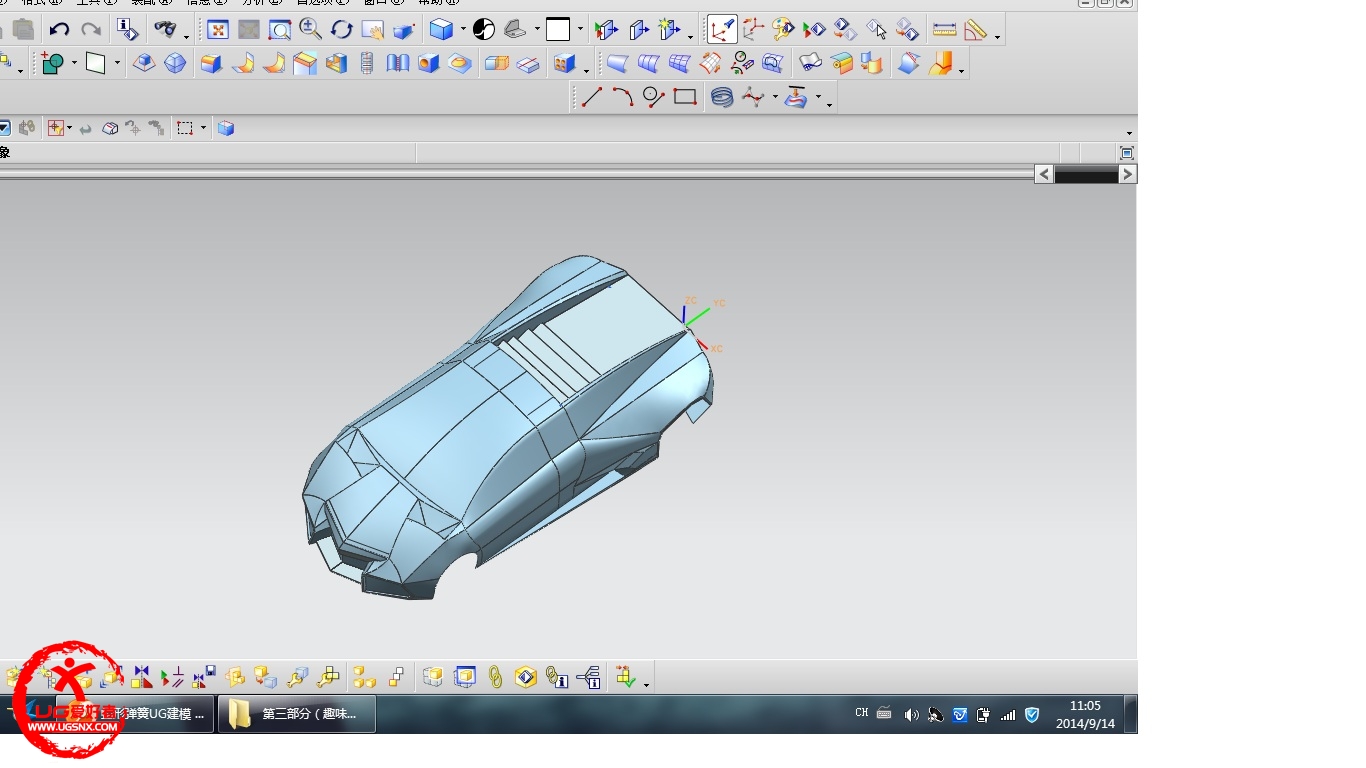Click the horizontal scrollbar left arrow

[x=1044, y=174]
